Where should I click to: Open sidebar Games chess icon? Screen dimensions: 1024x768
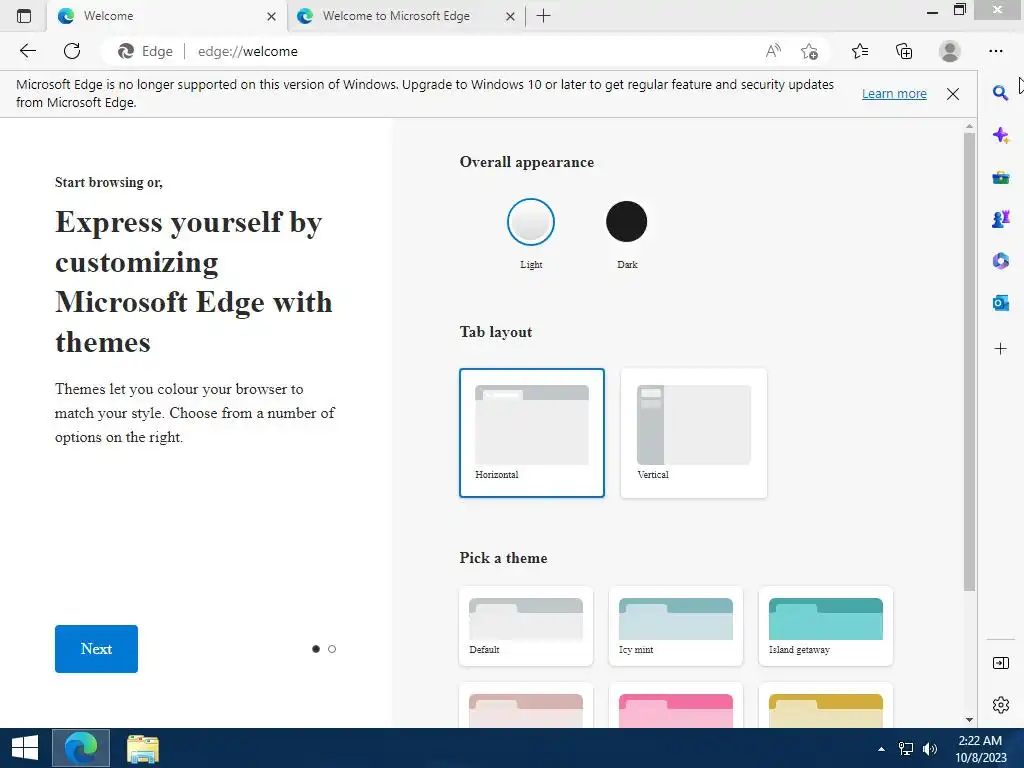[1000, 219]
